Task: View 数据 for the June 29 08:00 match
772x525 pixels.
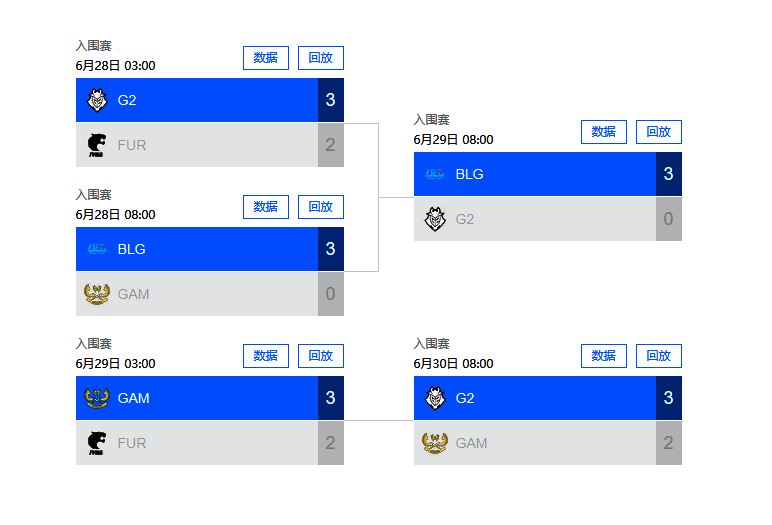Action: tap(604, 132)
